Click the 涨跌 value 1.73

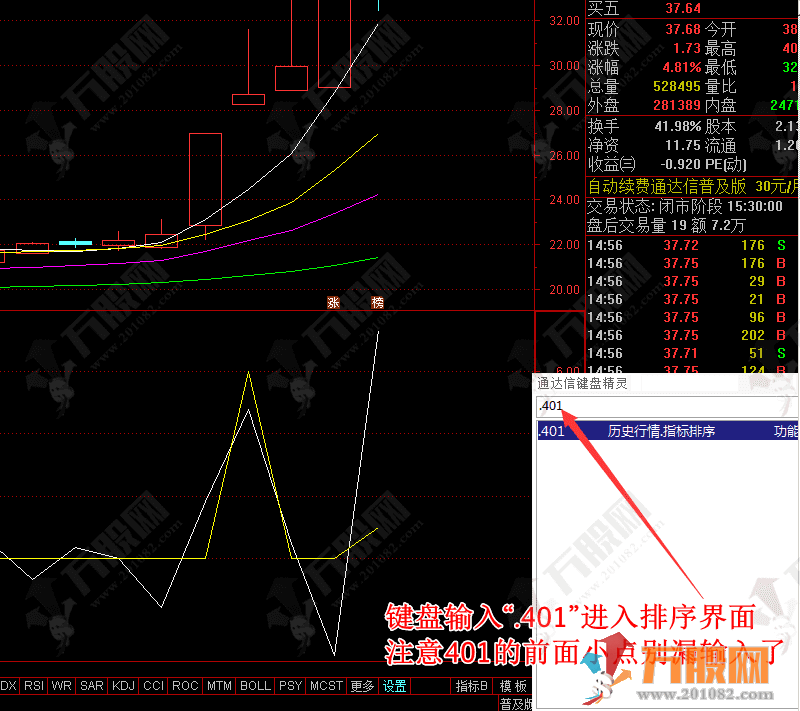coord(687,48)
